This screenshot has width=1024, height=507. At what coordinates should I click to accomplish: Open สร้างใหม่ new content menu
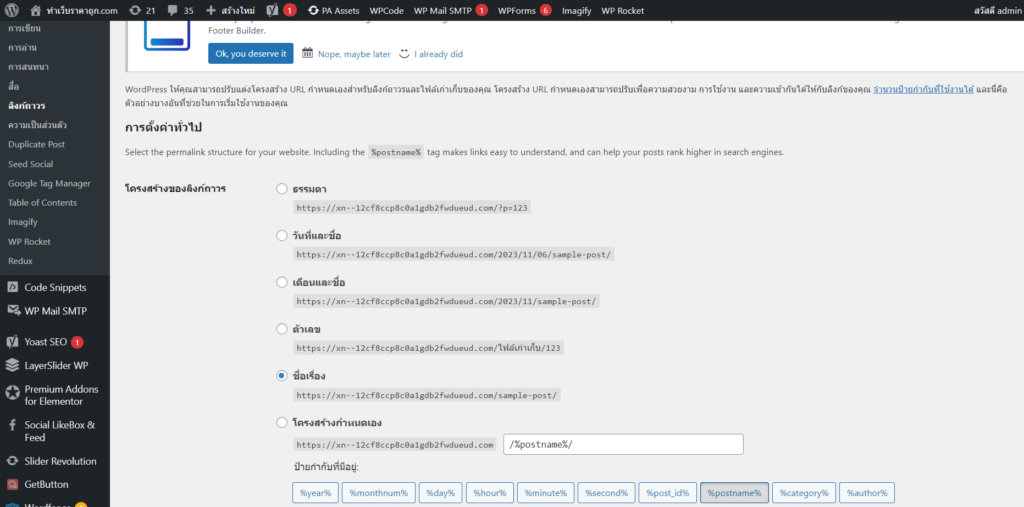pos(231,10)
